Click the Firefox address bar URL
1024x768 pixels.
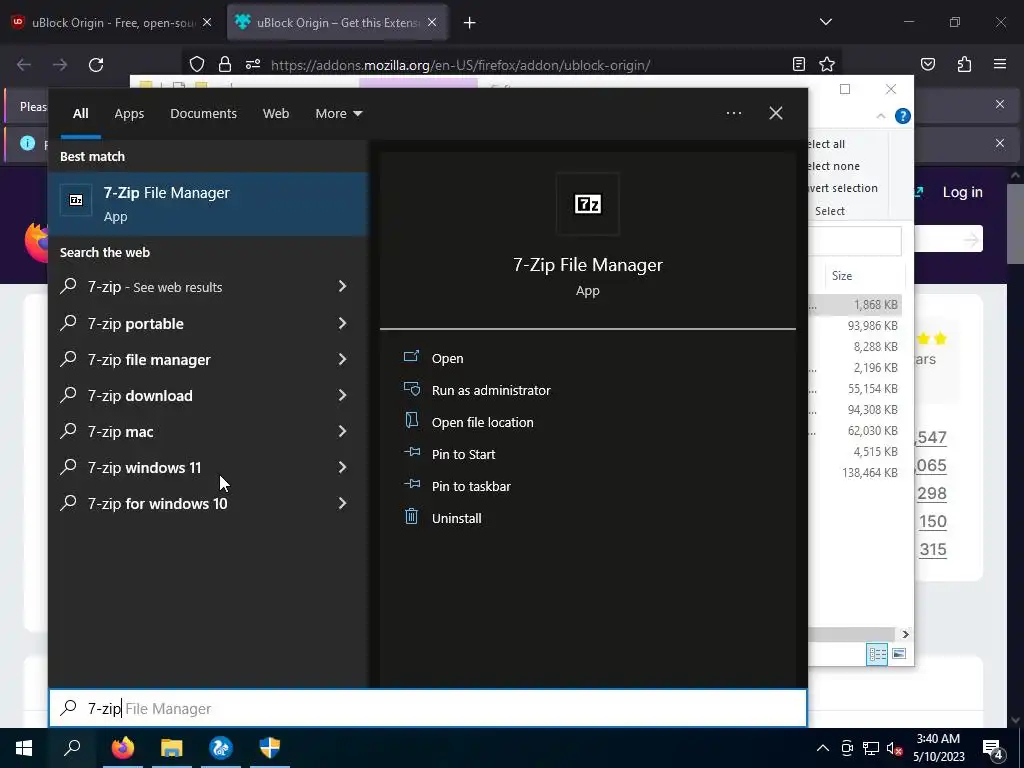click(460, 65)
